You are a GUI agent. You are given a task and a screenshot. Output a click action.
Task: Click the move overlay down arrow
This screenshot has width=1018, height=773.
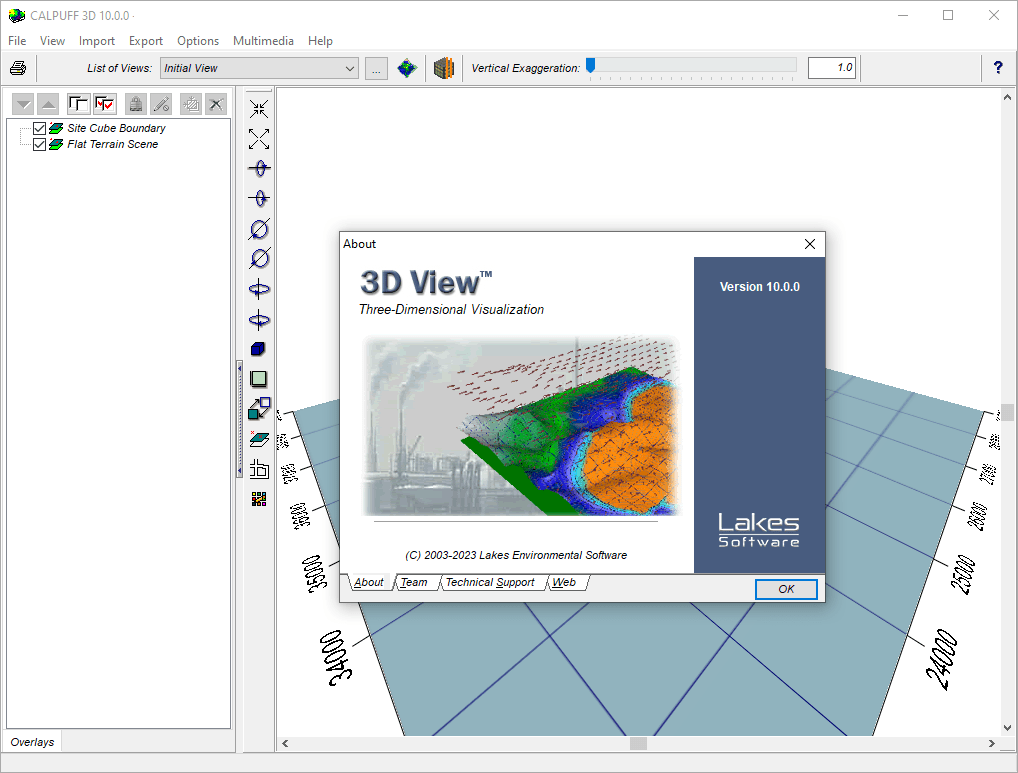coord(23,104)
